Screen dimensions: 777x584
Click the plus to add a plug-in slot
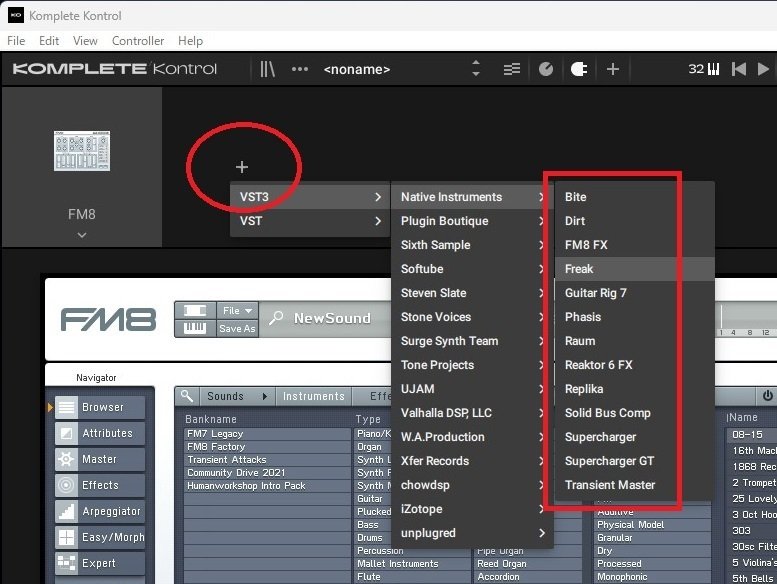pos(242,167)
